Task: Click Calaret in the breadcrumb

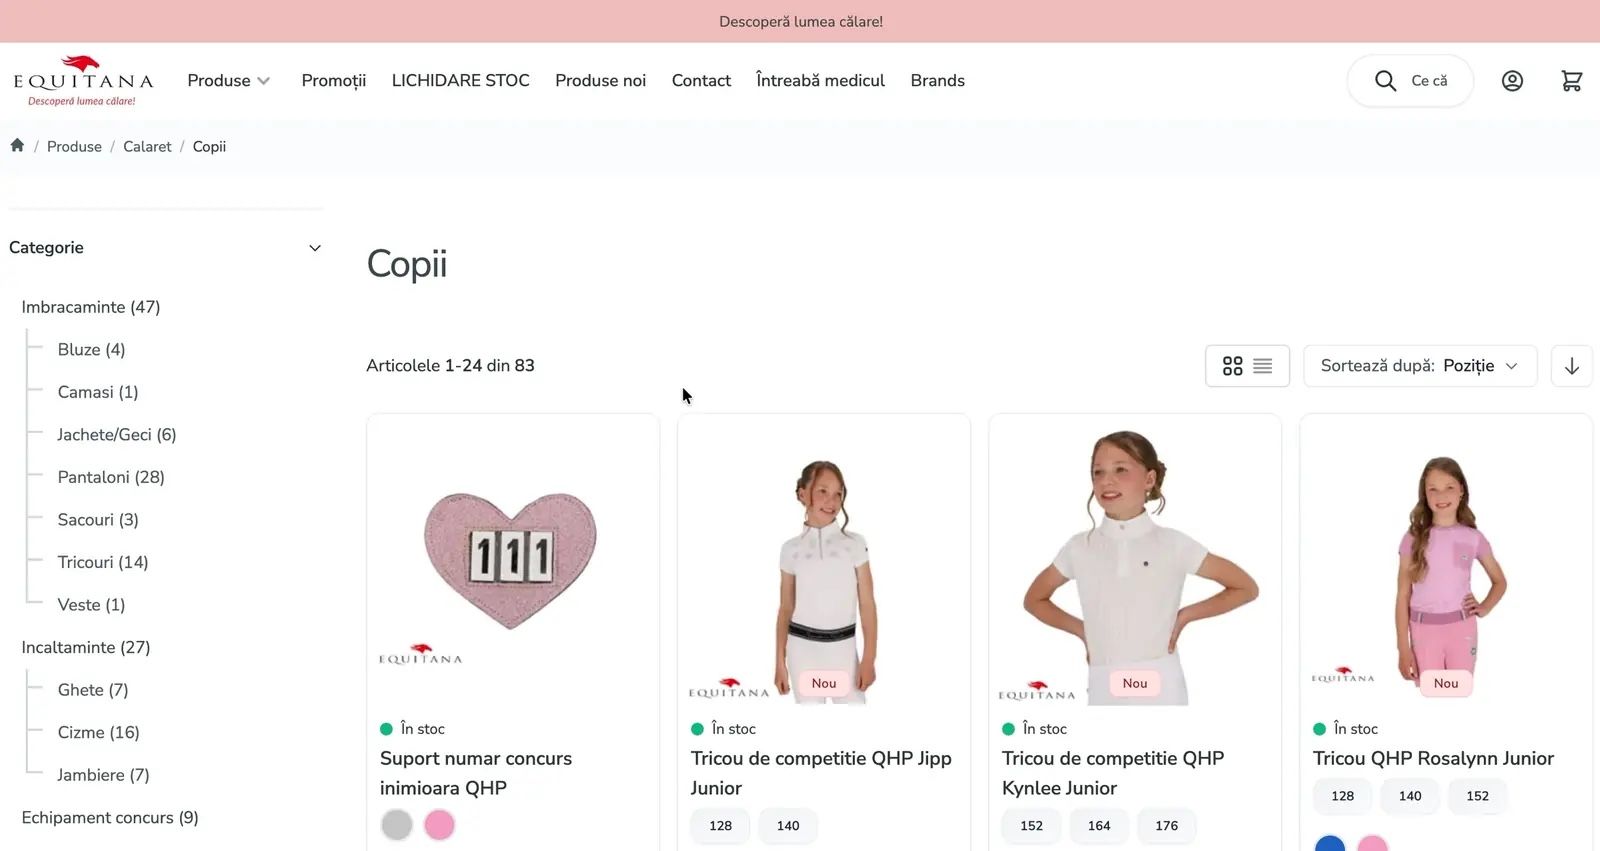Action: (x=147, y=146)
